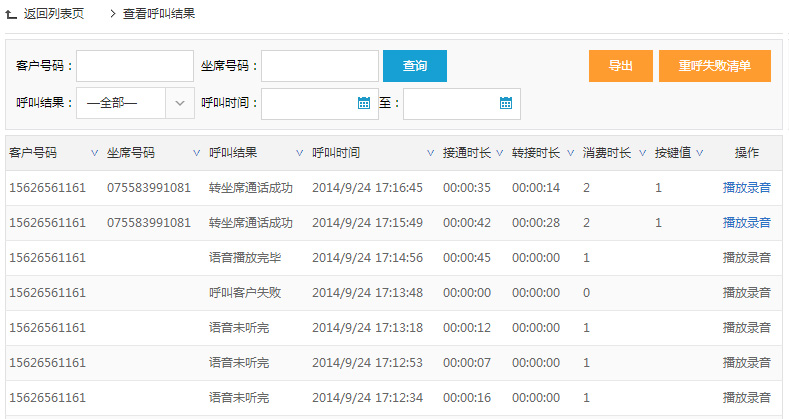Go to 返回列表页 breadcrumb
The image size is (789, 419).
pyautogui.click(x=53, y=15)
